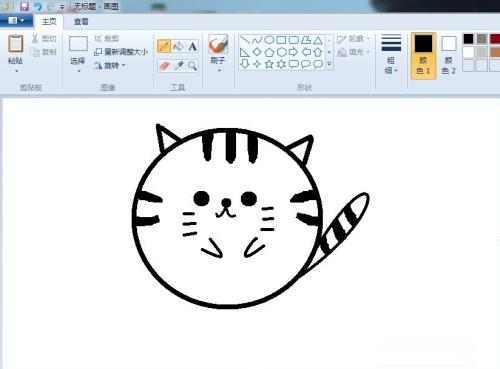Choose the Down arrow shape
The height and width of the screenshot is (369, 500).
coord(245,64)
